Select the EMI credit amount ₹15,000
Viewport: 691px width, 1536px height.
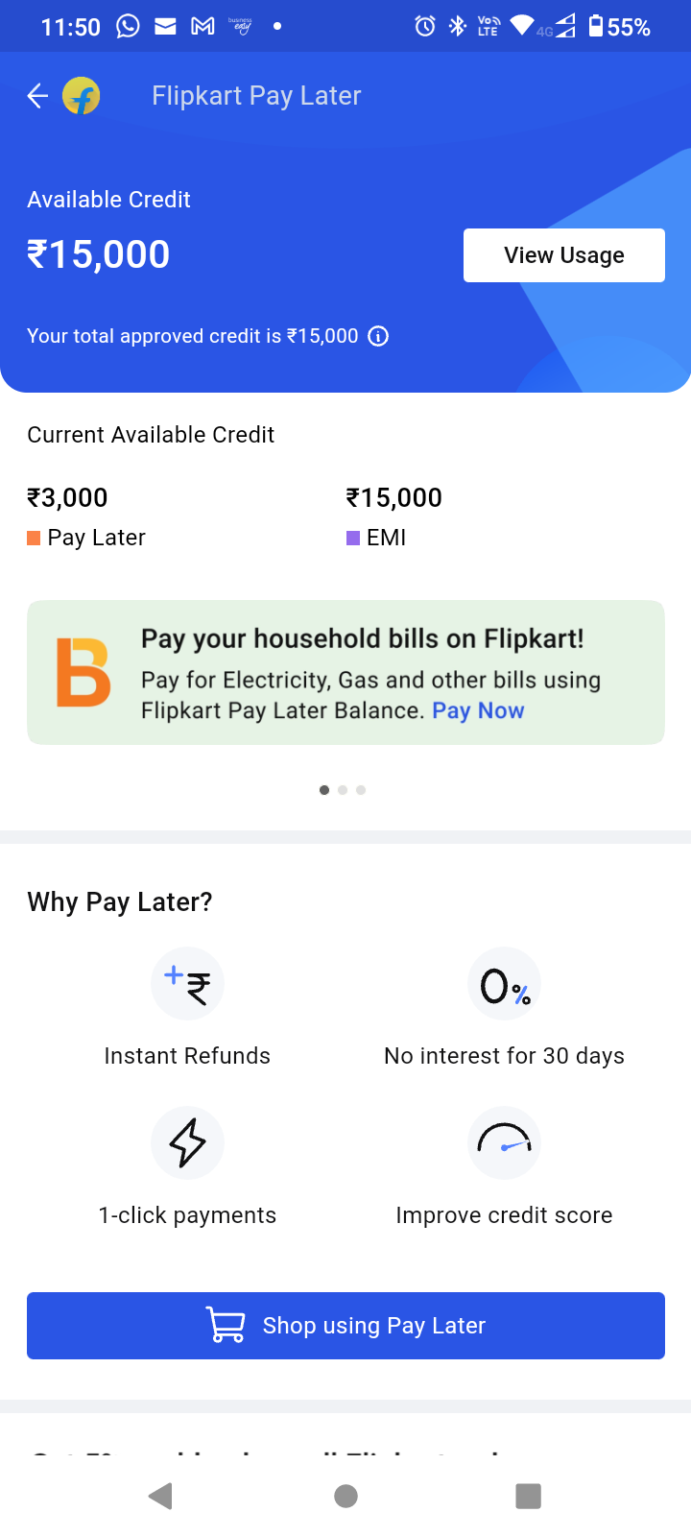point(394,497)
